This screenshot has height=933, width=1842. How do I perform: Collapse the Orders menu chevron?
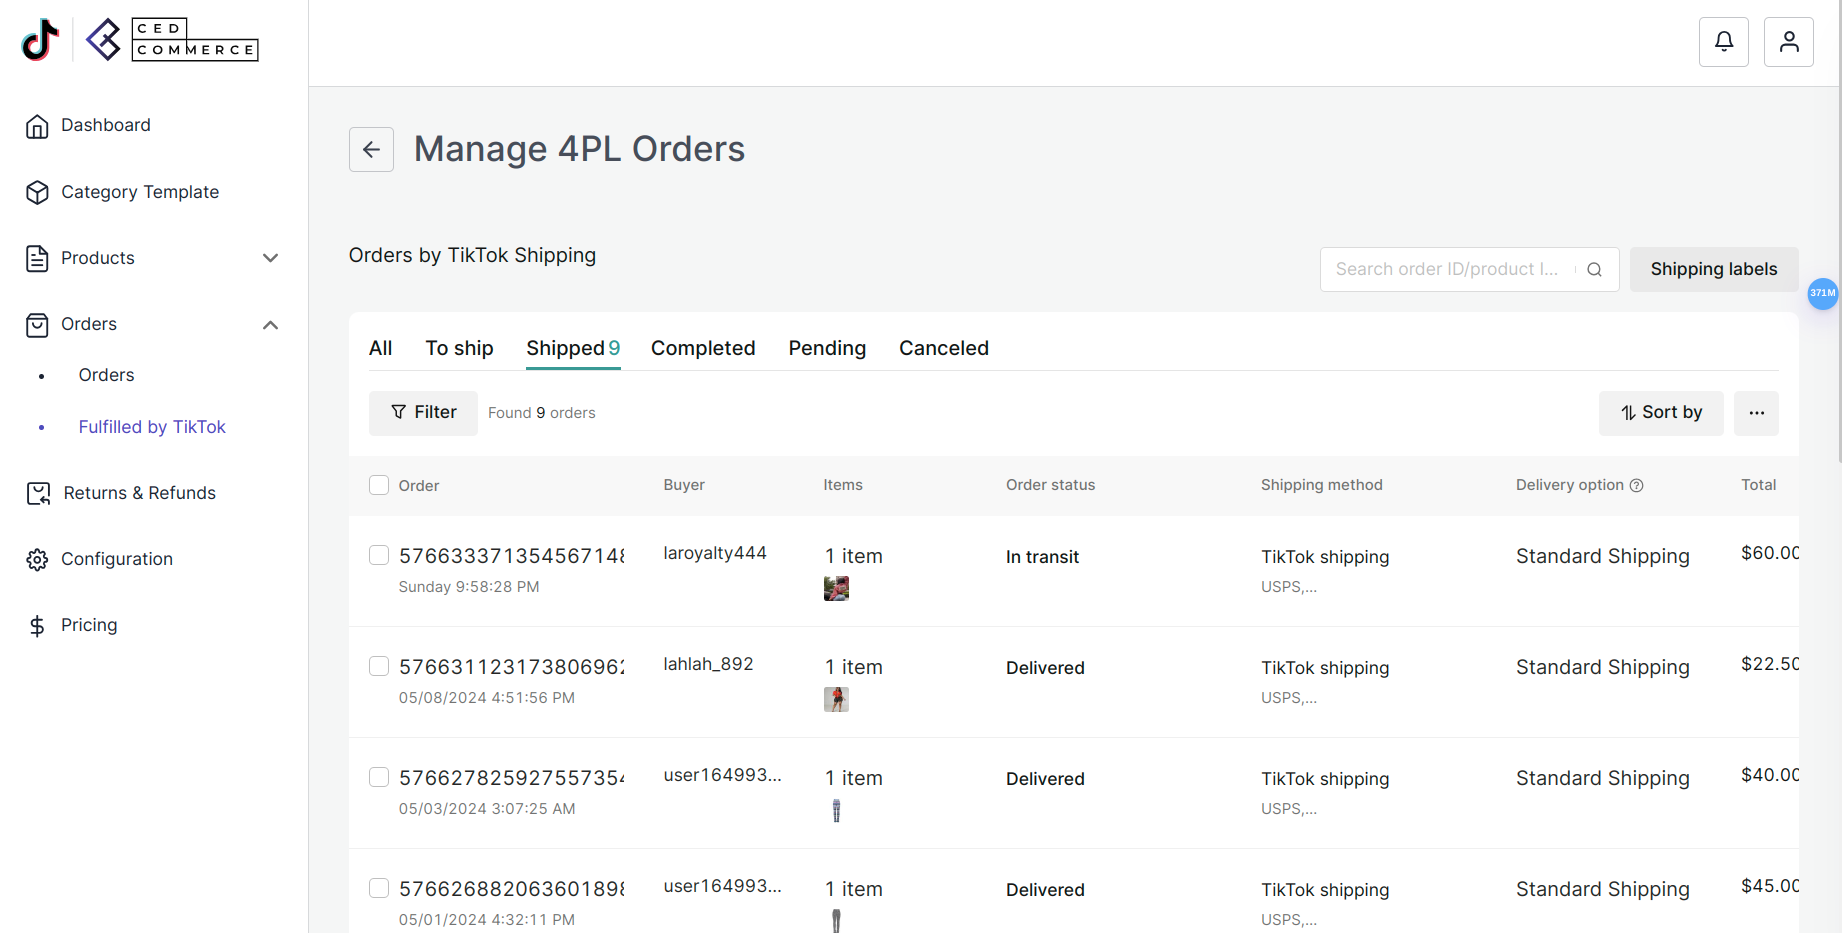pyautogui.click(x=270, y=325)
